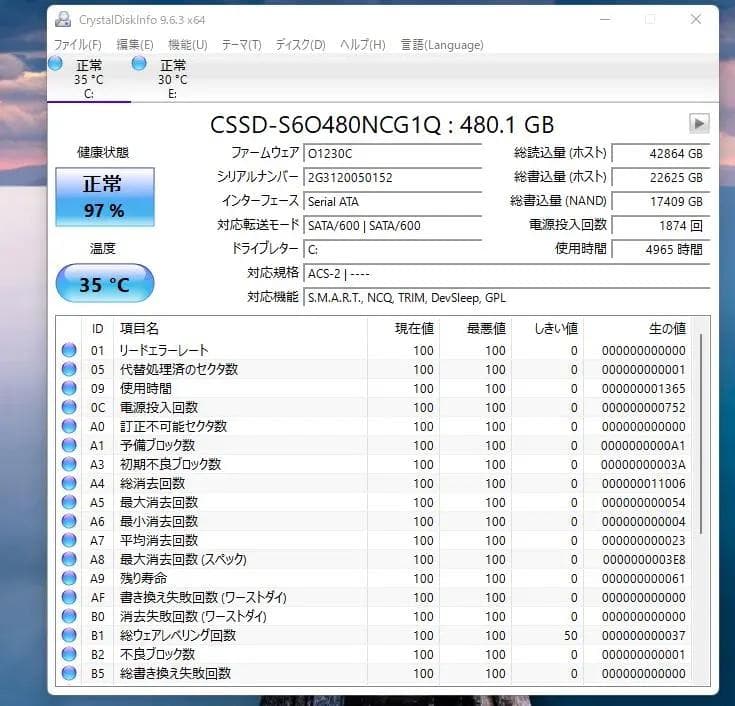Screen dimensions: 735x706
Task: Open the 編集(E) menu
Action: pyautogui.click(x=135, y=45)
